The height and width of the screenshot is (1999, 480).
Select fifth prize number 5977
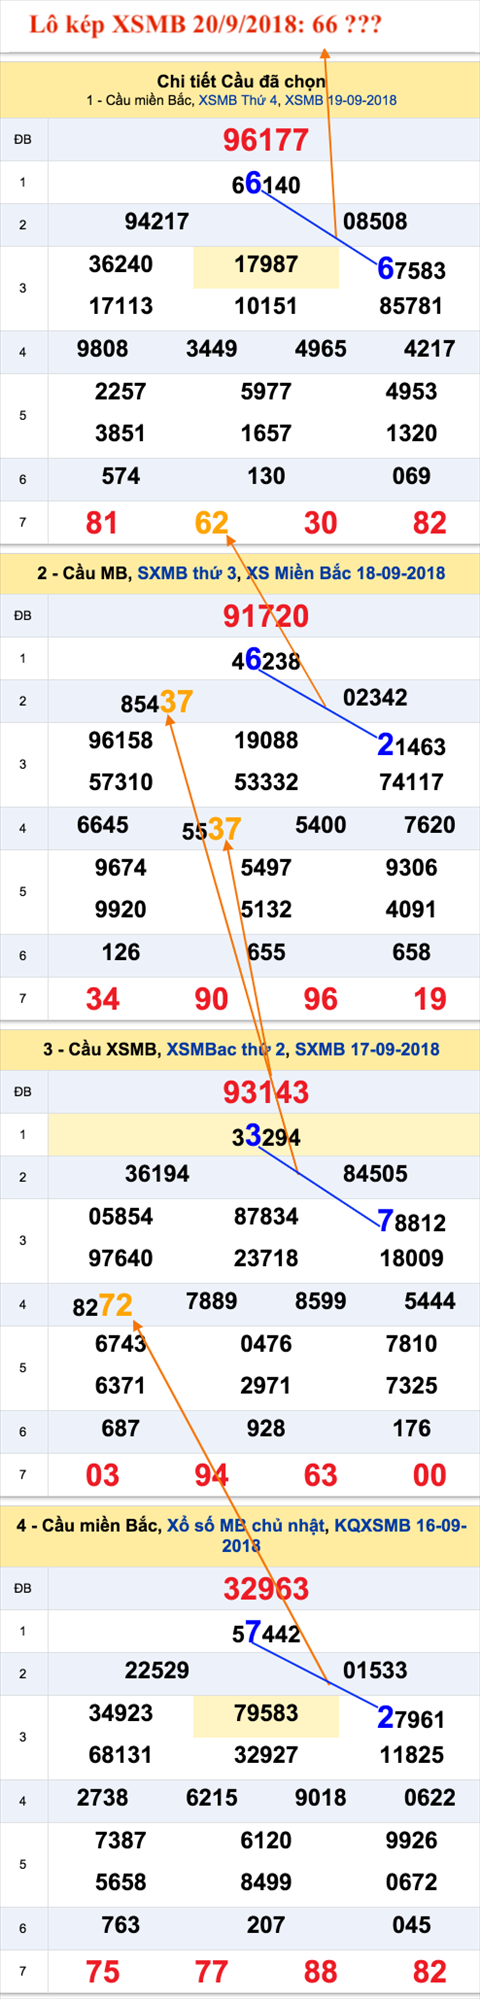coord(266,391)
